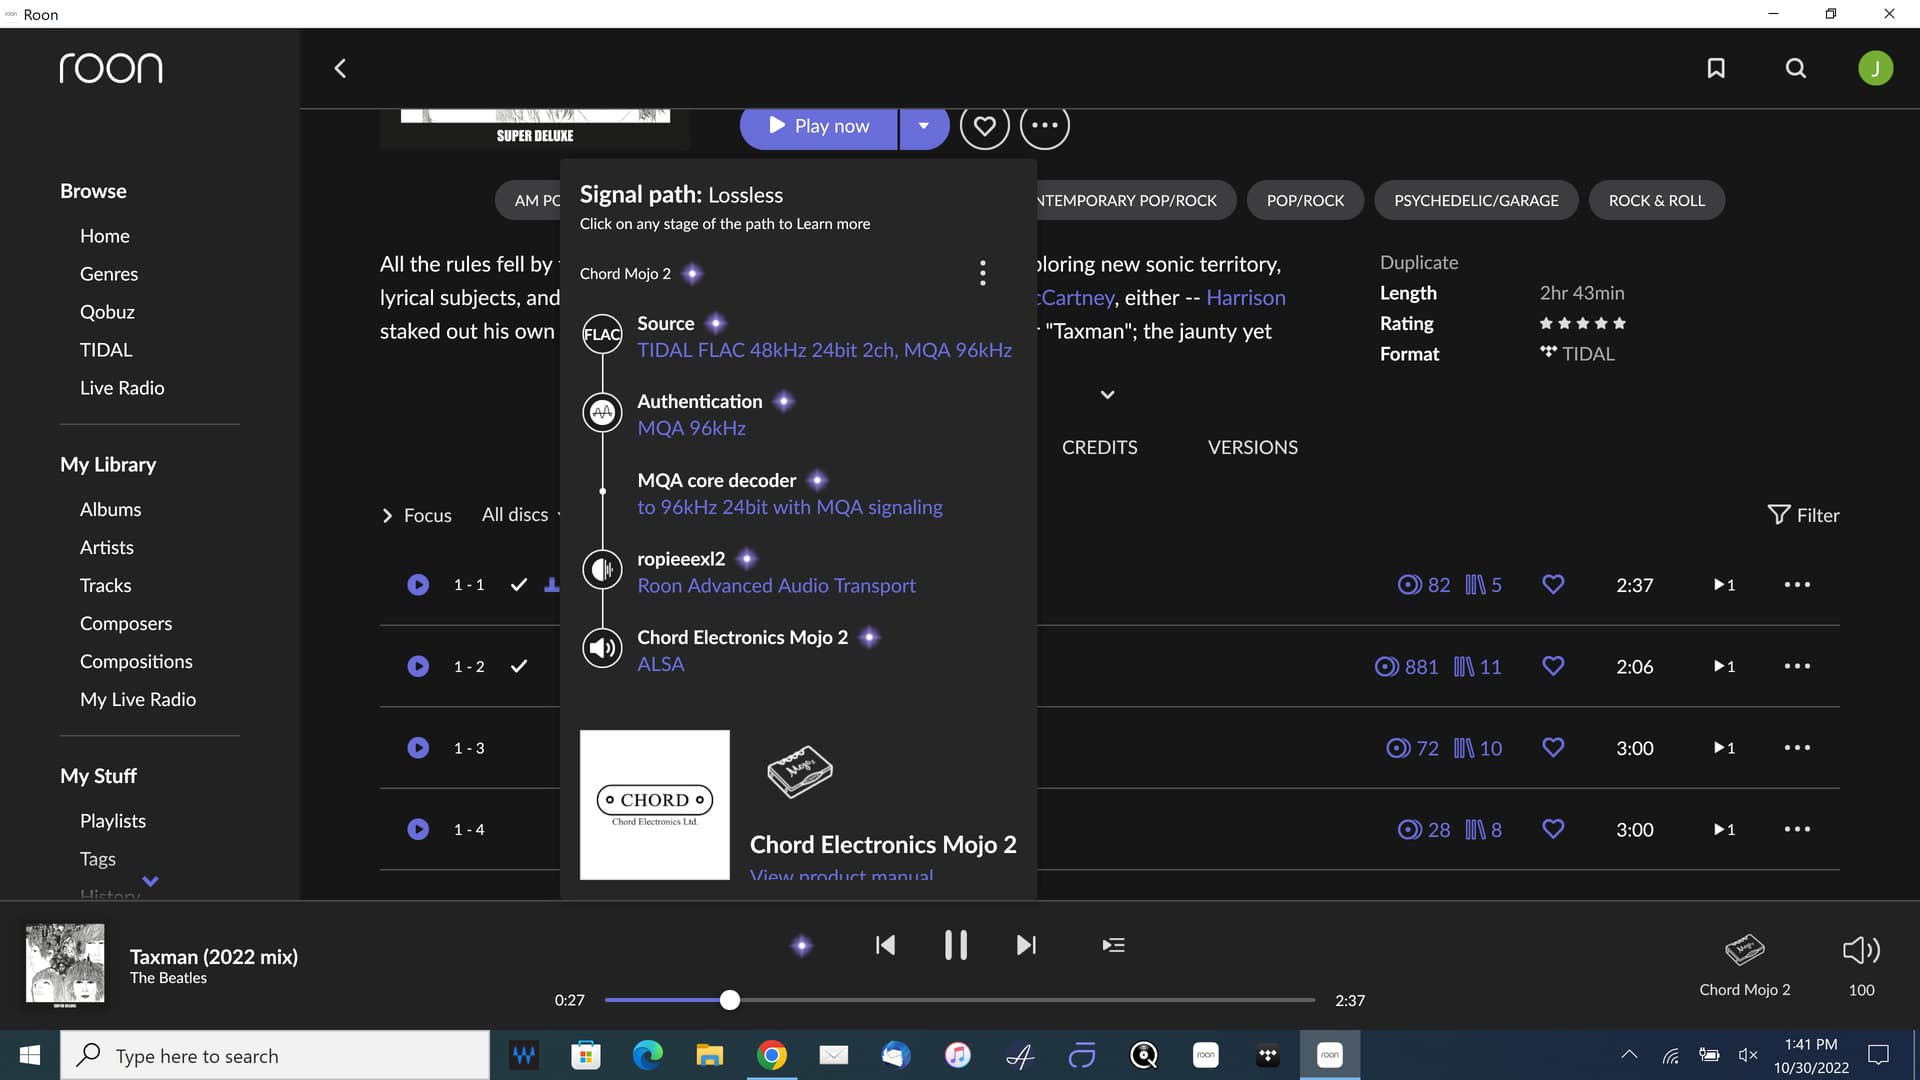Favorite the track lasting 2:06
Image resolution: width=1920 pixels, height=1080 pixels.
coord(1553,666)
